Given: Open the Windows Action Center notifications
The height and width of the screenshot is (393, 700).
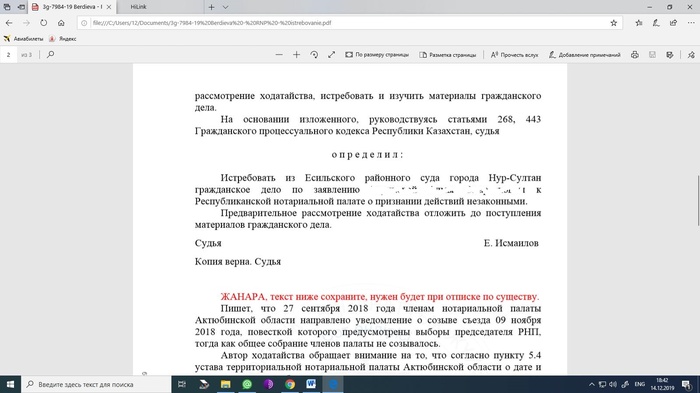Looking at the screenshot, I should pyautogui.click(x=687, y=384).
